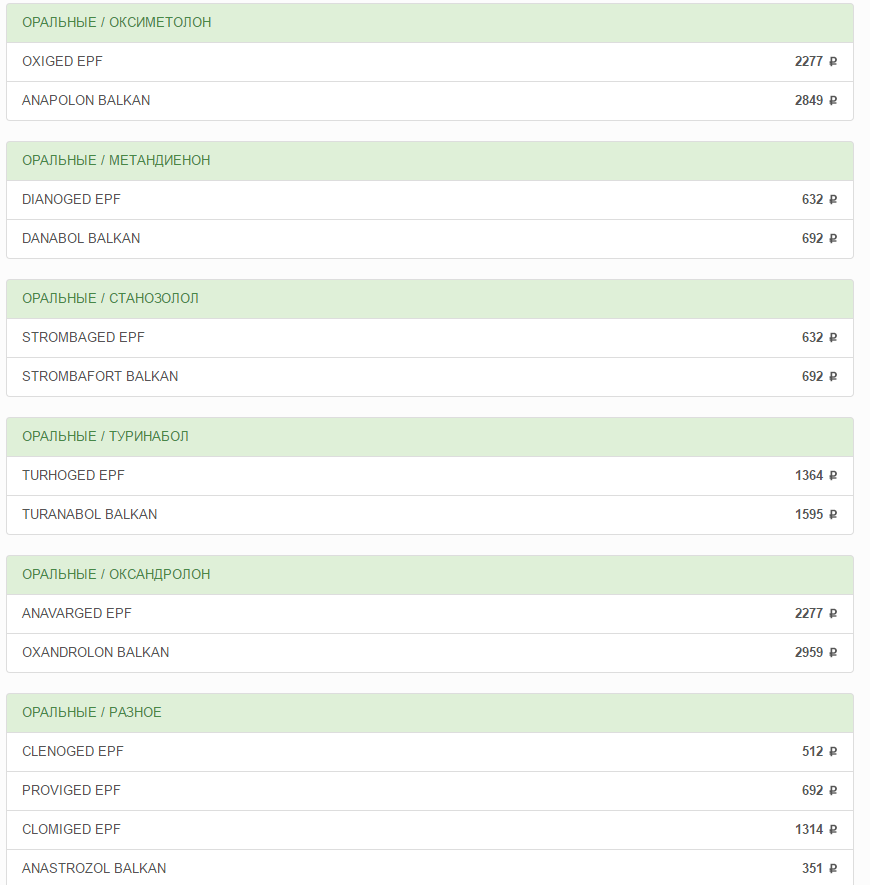The height and width of the screenshot is (885, 870).
Task: Open the STROMBAFORT BALKAN listing
Action: click(100, 377)
